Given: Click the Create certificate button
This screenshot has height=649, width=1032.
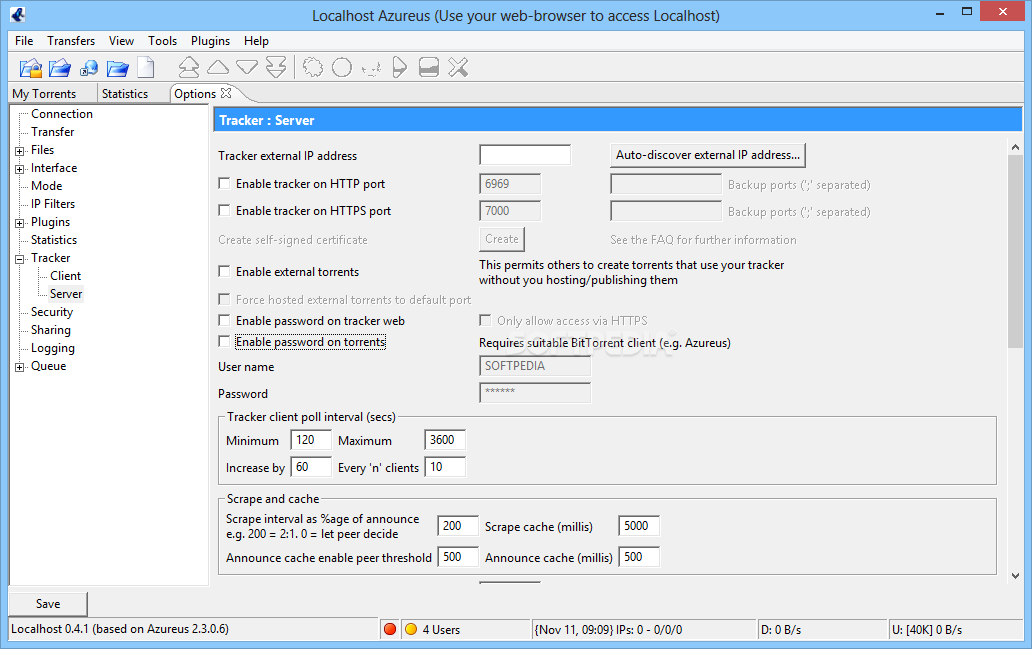Looking at the screenshot, I should (502, 239).
